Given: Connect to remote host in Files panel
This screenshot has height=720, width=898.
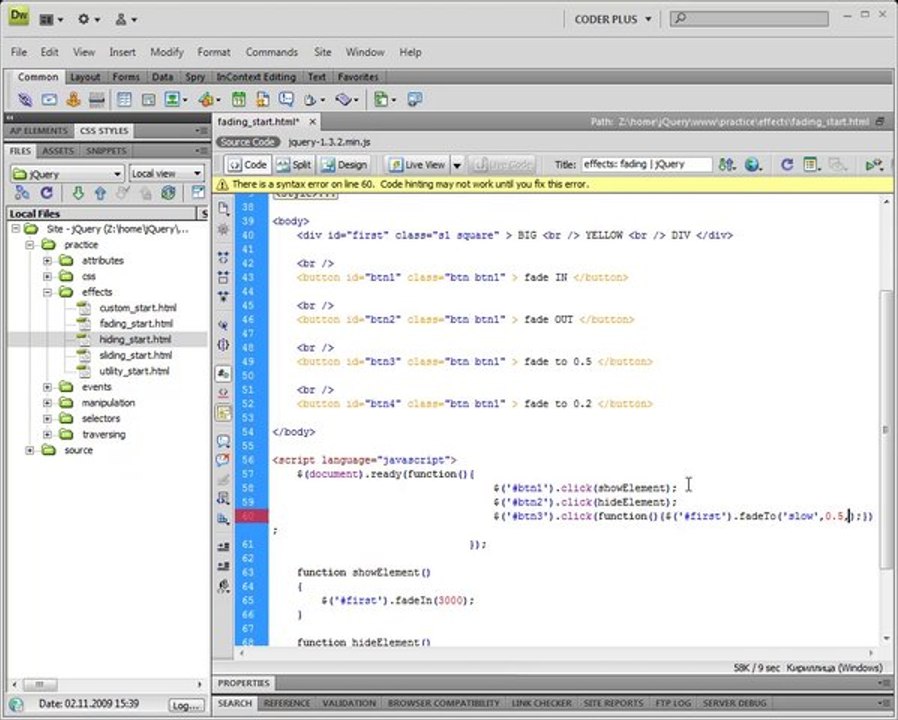Looking at the screenshot, I should click(x=22, y=193).
